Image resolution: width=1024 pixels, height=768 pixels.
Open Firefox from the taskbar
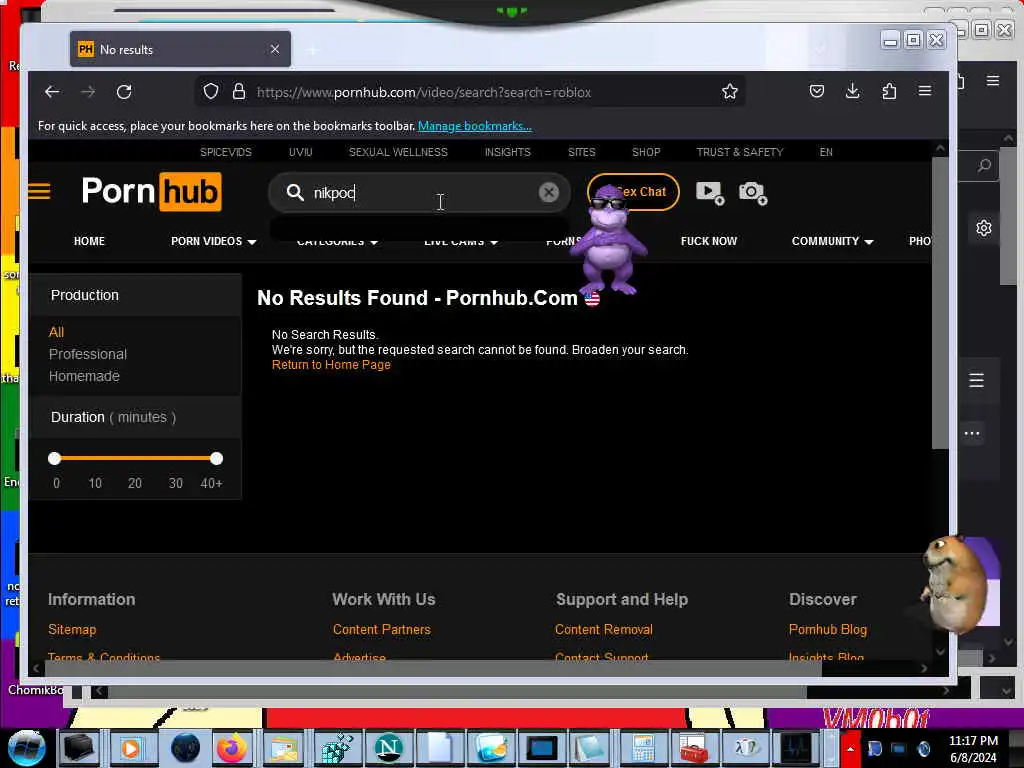(232, 748)
